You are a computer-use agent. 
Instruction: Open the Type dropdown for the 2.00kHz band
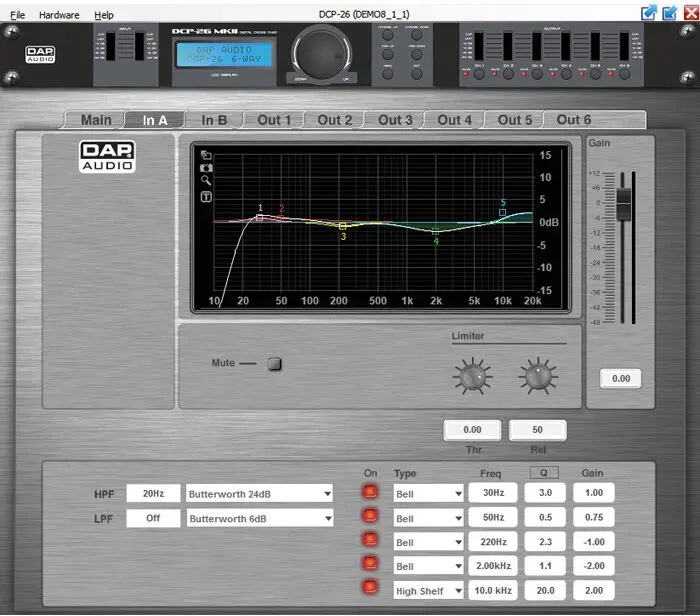pyautogui.click(x=428, y=566)
